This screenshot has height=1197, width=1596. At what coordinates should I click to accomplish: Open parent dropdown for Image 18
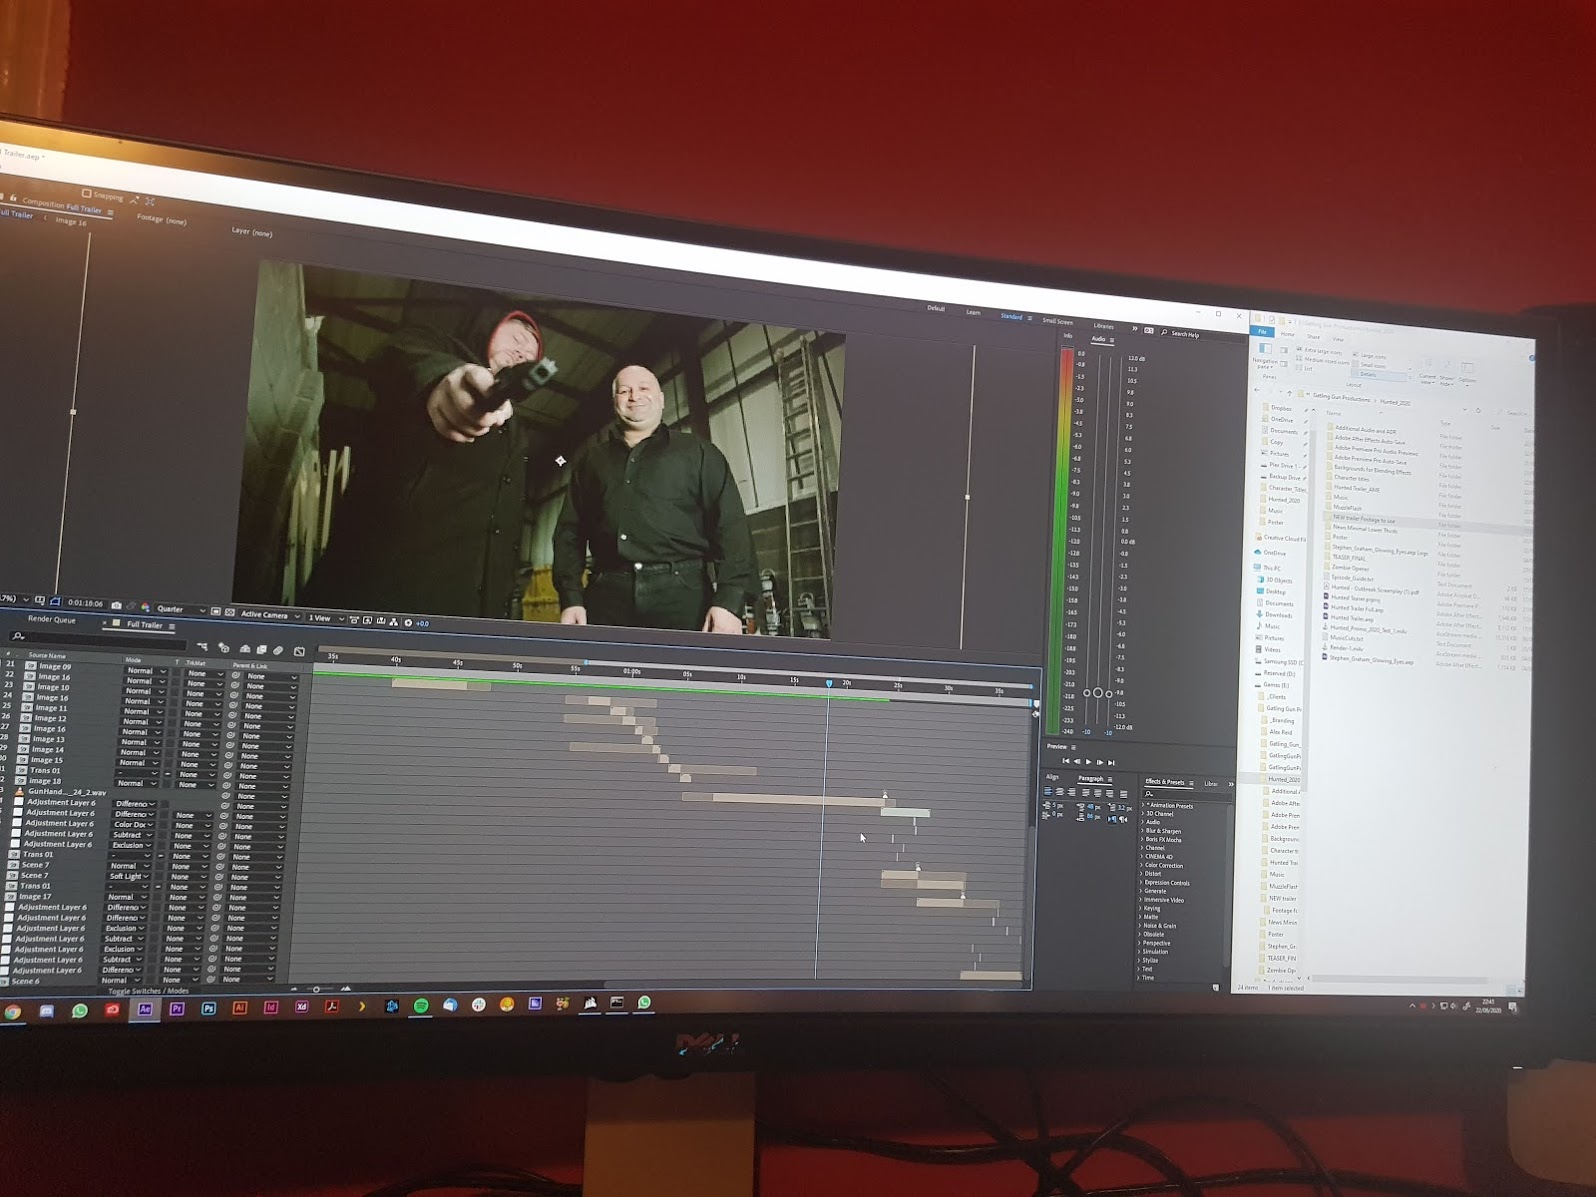point(263,787)
